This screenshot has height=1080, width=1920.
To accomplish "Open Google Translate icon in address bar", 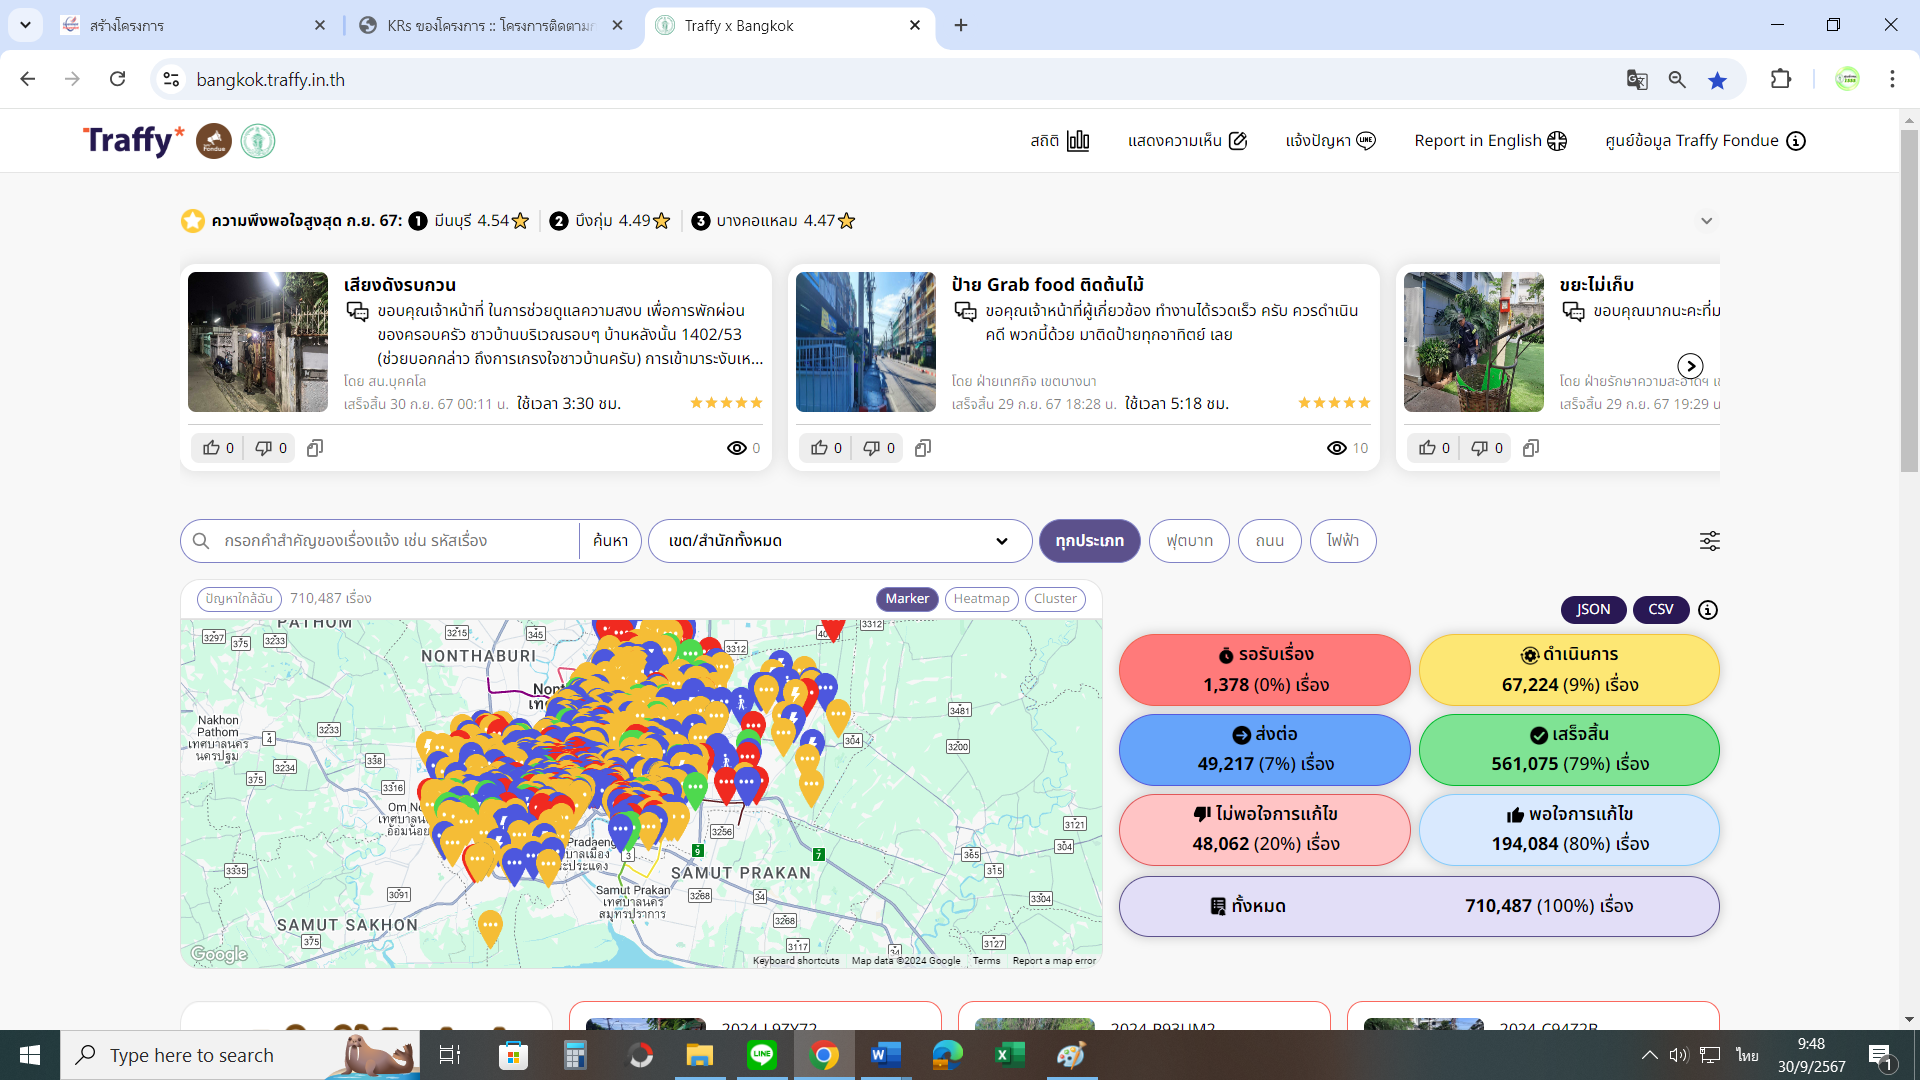I will 1637,80.
